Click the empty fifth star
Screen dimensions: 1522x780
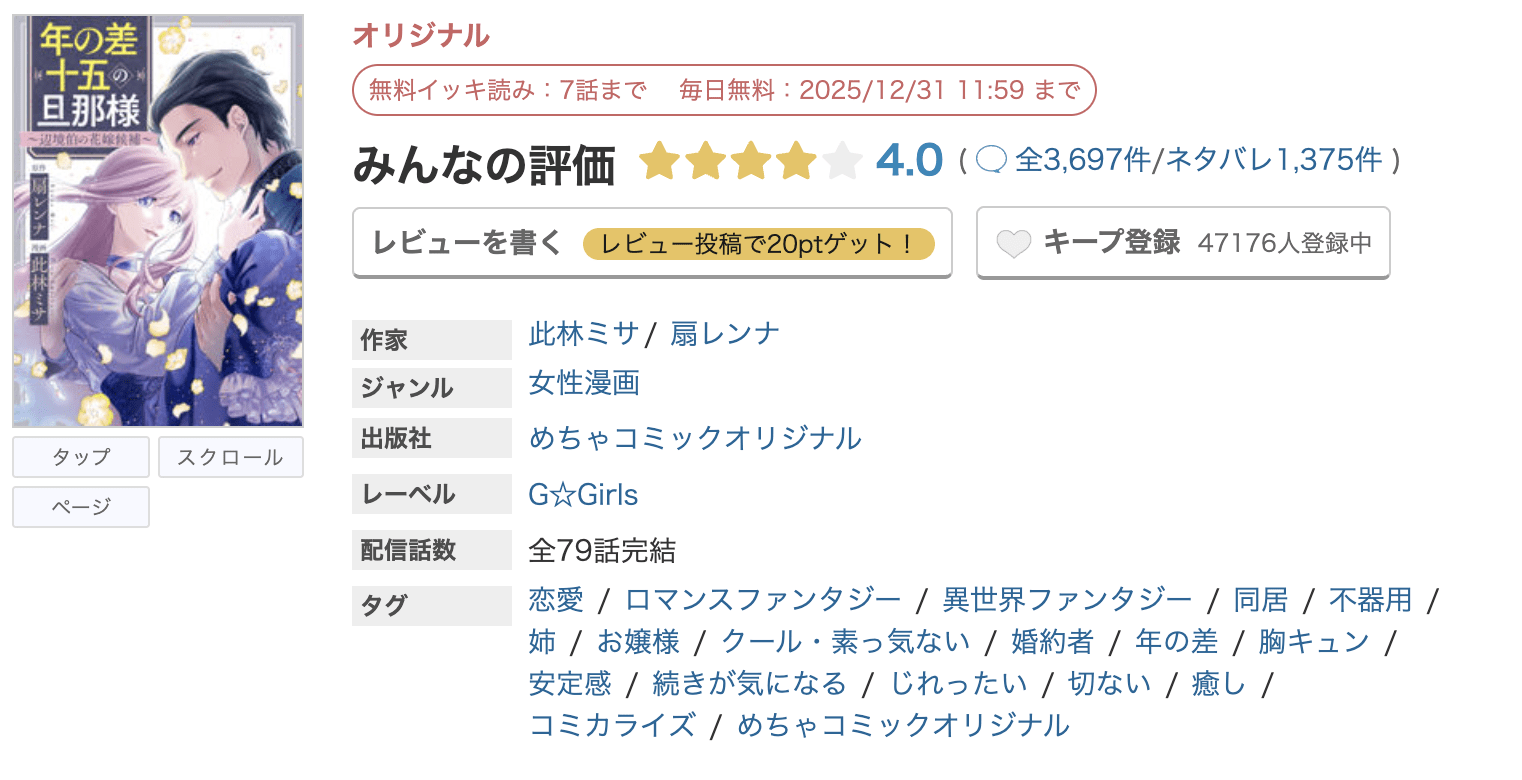(x=843, y=161)
